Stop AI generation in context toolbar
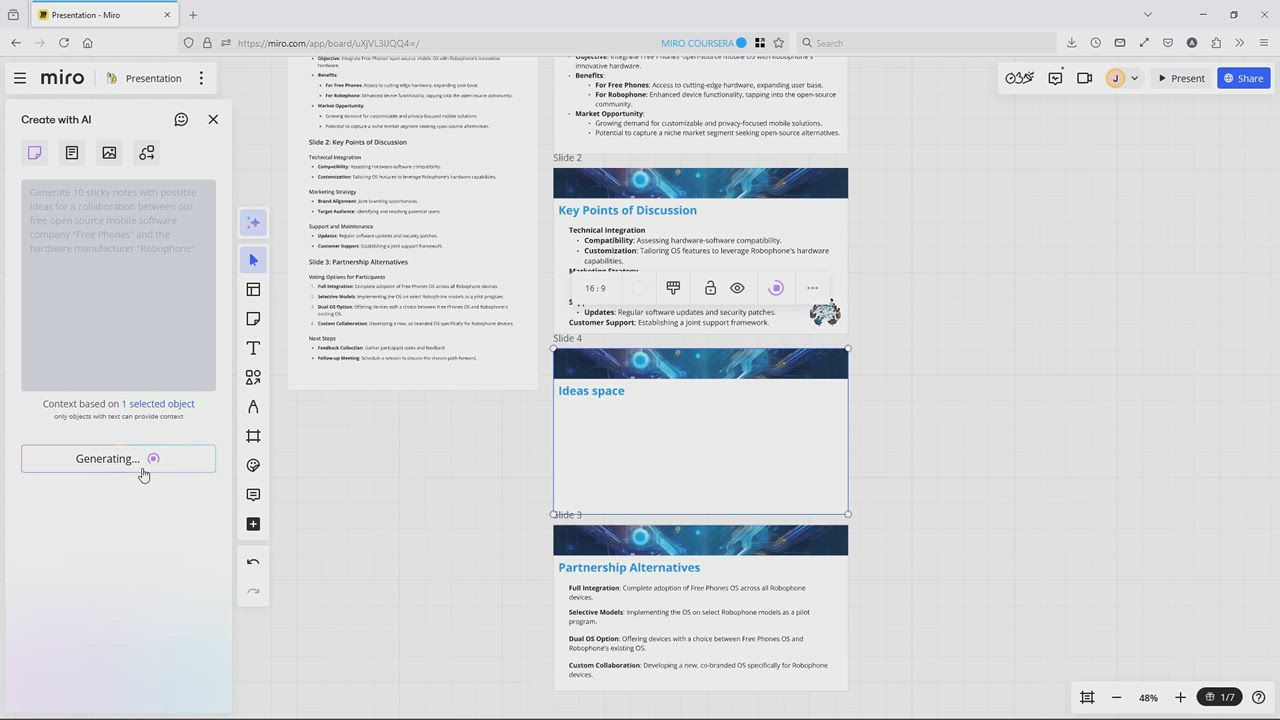Image resolution: width=1280 pixels, height=720 pixels. (776, 288)
